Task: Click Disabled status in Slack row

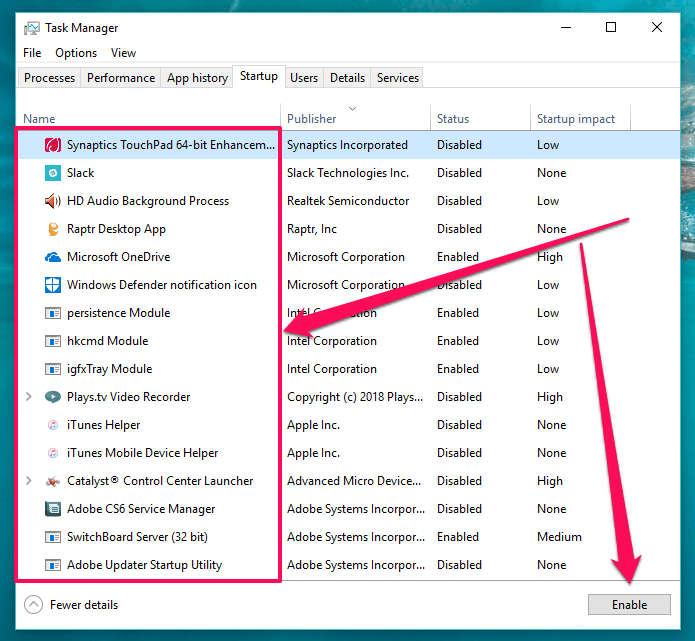Action: click(x=459, y=173)
